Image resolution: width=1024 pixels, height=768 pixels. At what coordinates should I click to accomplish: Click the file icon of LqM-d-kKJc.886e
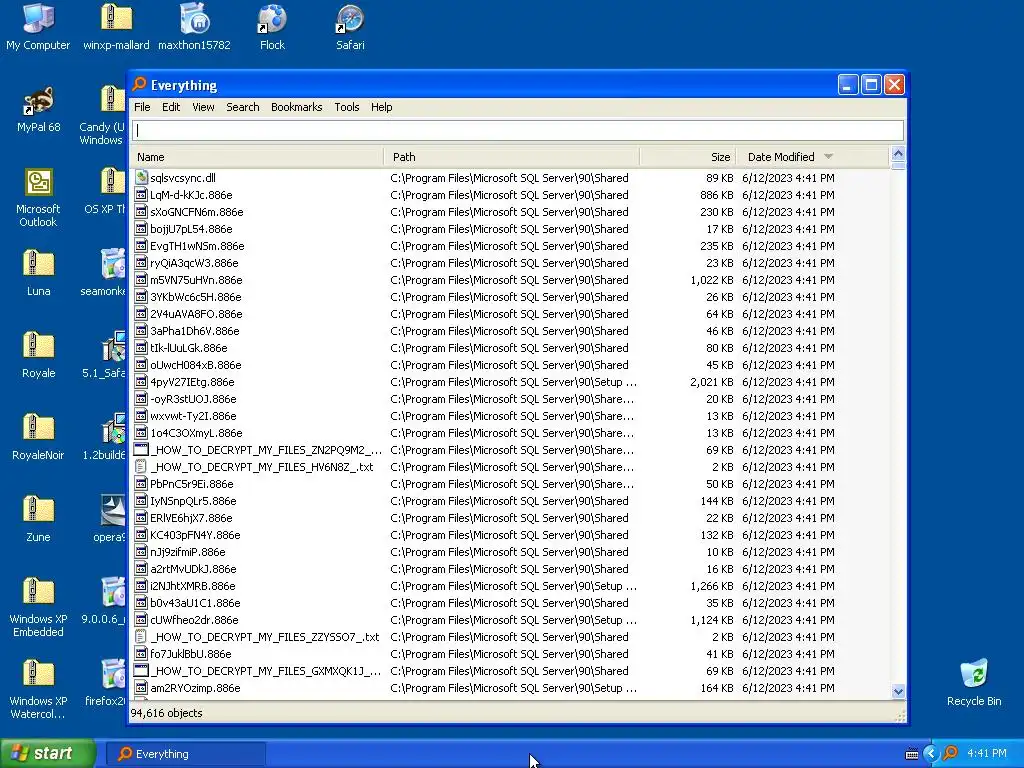(141, 195)
